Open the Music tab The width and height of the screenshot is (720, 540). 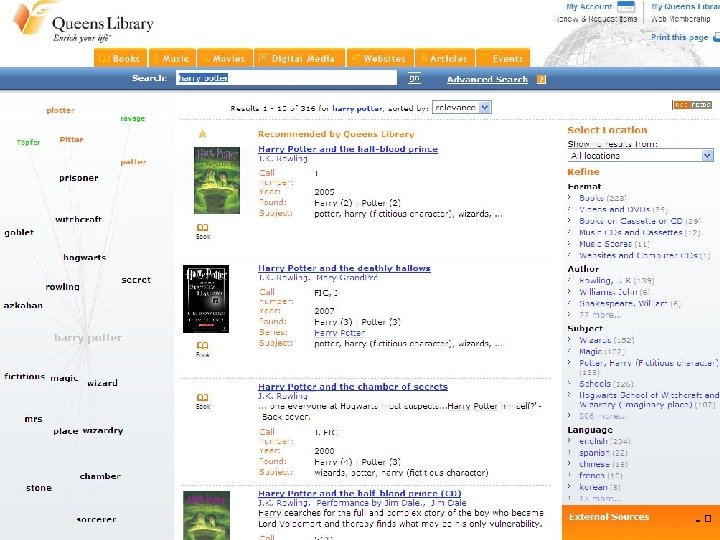[173, 58]
